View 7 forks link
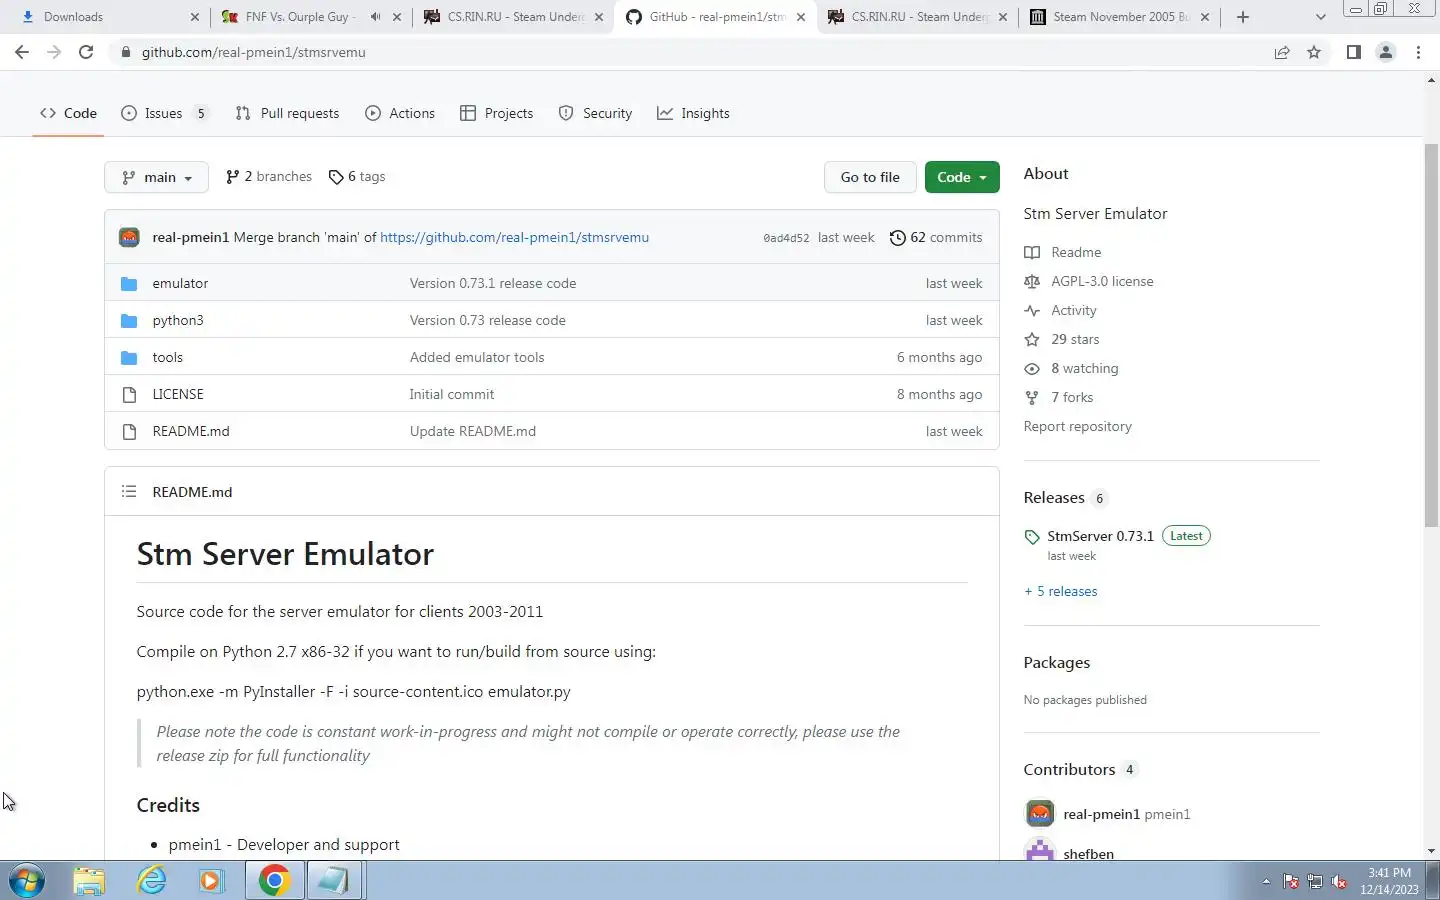Image resolution: width=1440 pixels, height=900 pixels. 1072,397
